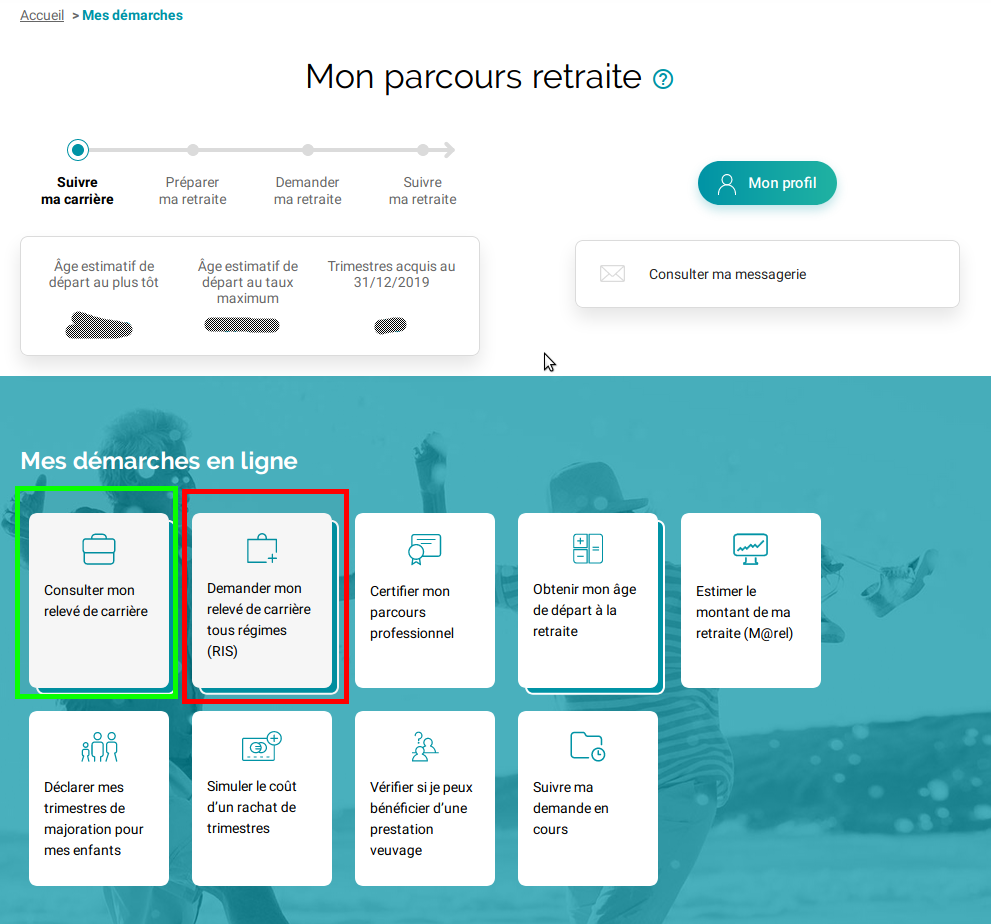Open Demander mon relevé de carrière tous régimes

click(262, 600)
